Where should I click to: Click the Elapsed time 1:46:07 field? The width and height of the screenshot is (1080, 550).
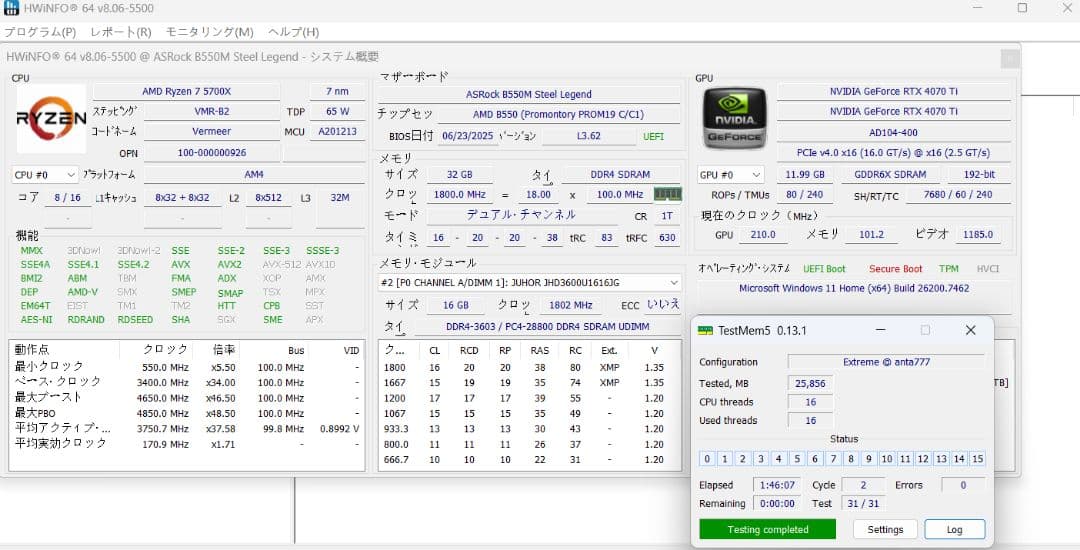777,485
